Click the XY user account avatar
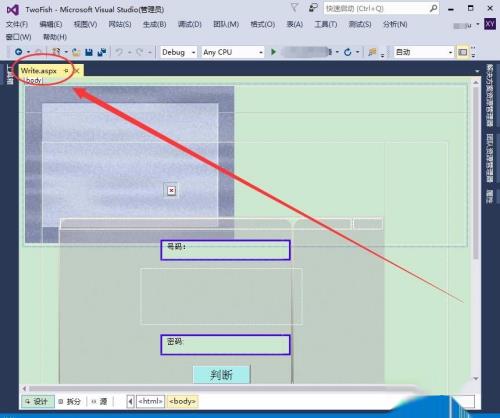Screen dimensions: 500x418 [x=490, y=24]
